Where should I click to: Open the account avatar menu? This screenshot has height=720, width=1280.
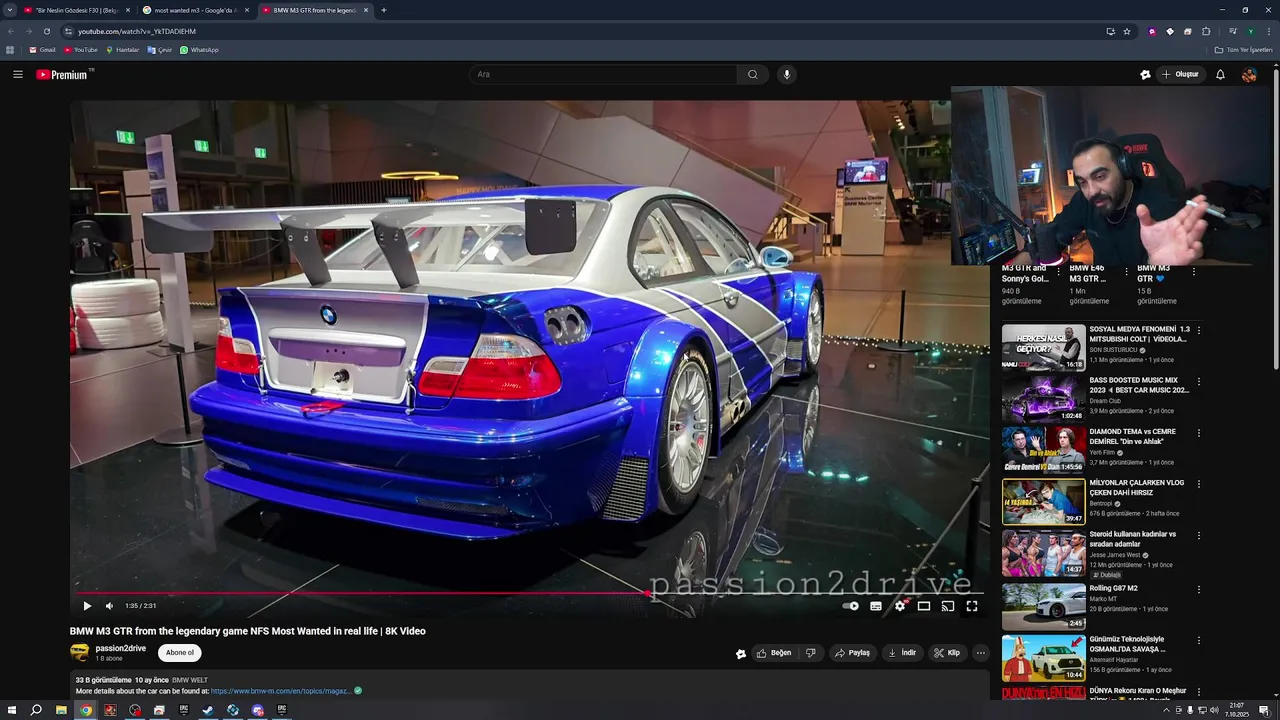[x=1249, y=74]
